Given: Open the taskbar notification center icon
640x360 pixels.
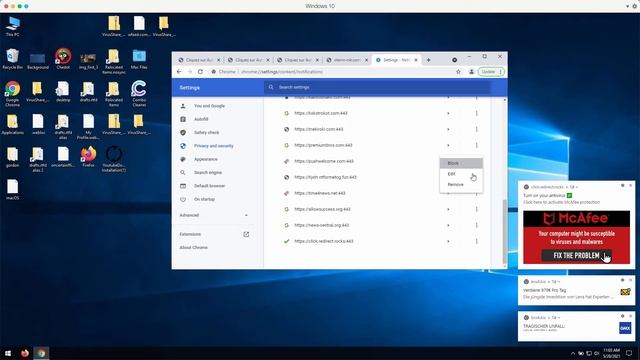Looking at the screenshot, I should coord(629,353).
